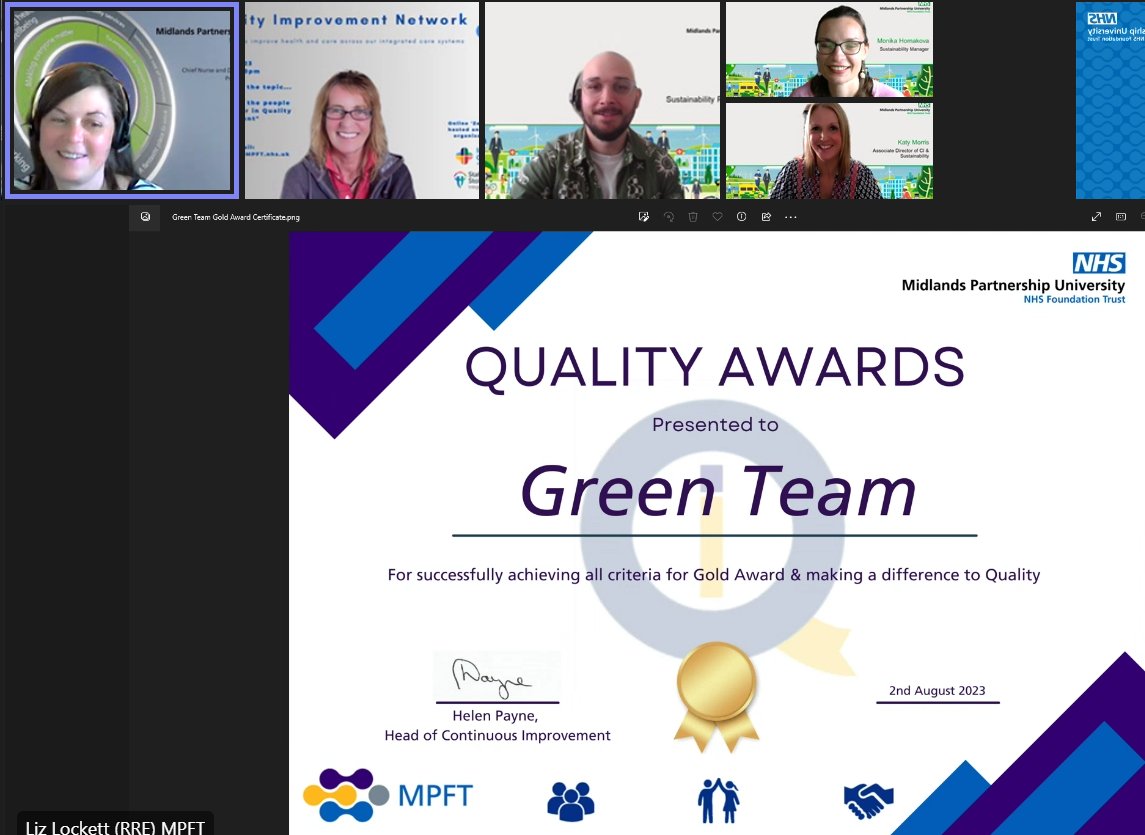Open the More options ellipsis menu
This screenshot has width=1145, height=835.
click(790, 216)
